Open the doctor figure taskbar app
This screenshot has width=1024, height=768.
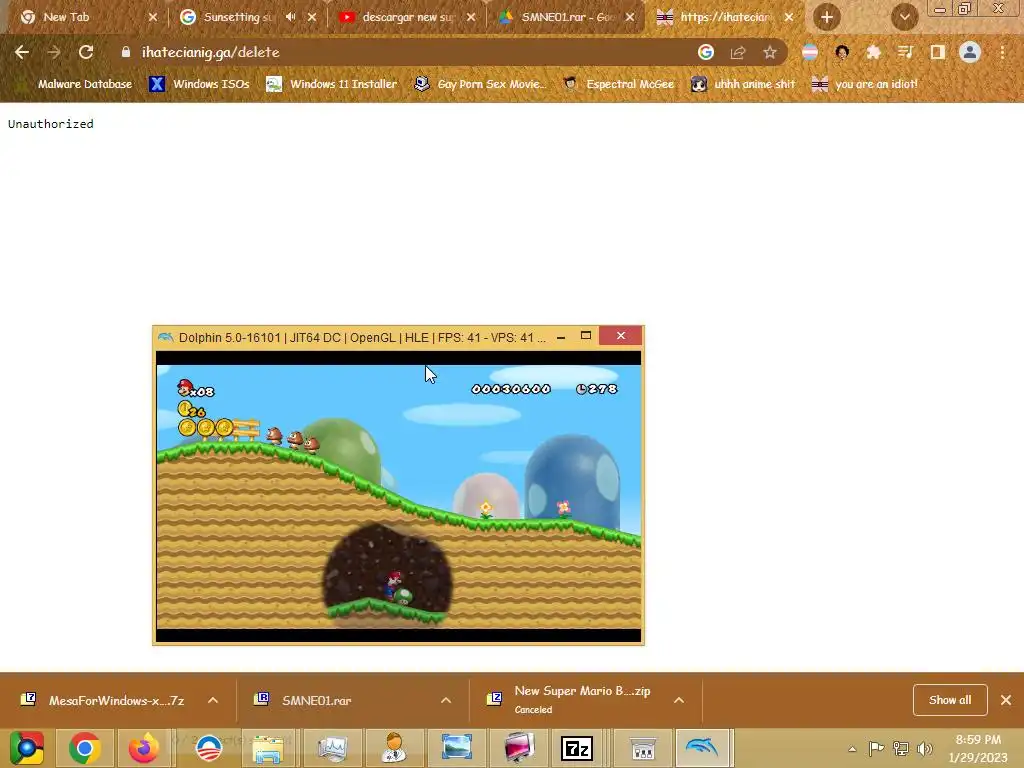(394, 748)
